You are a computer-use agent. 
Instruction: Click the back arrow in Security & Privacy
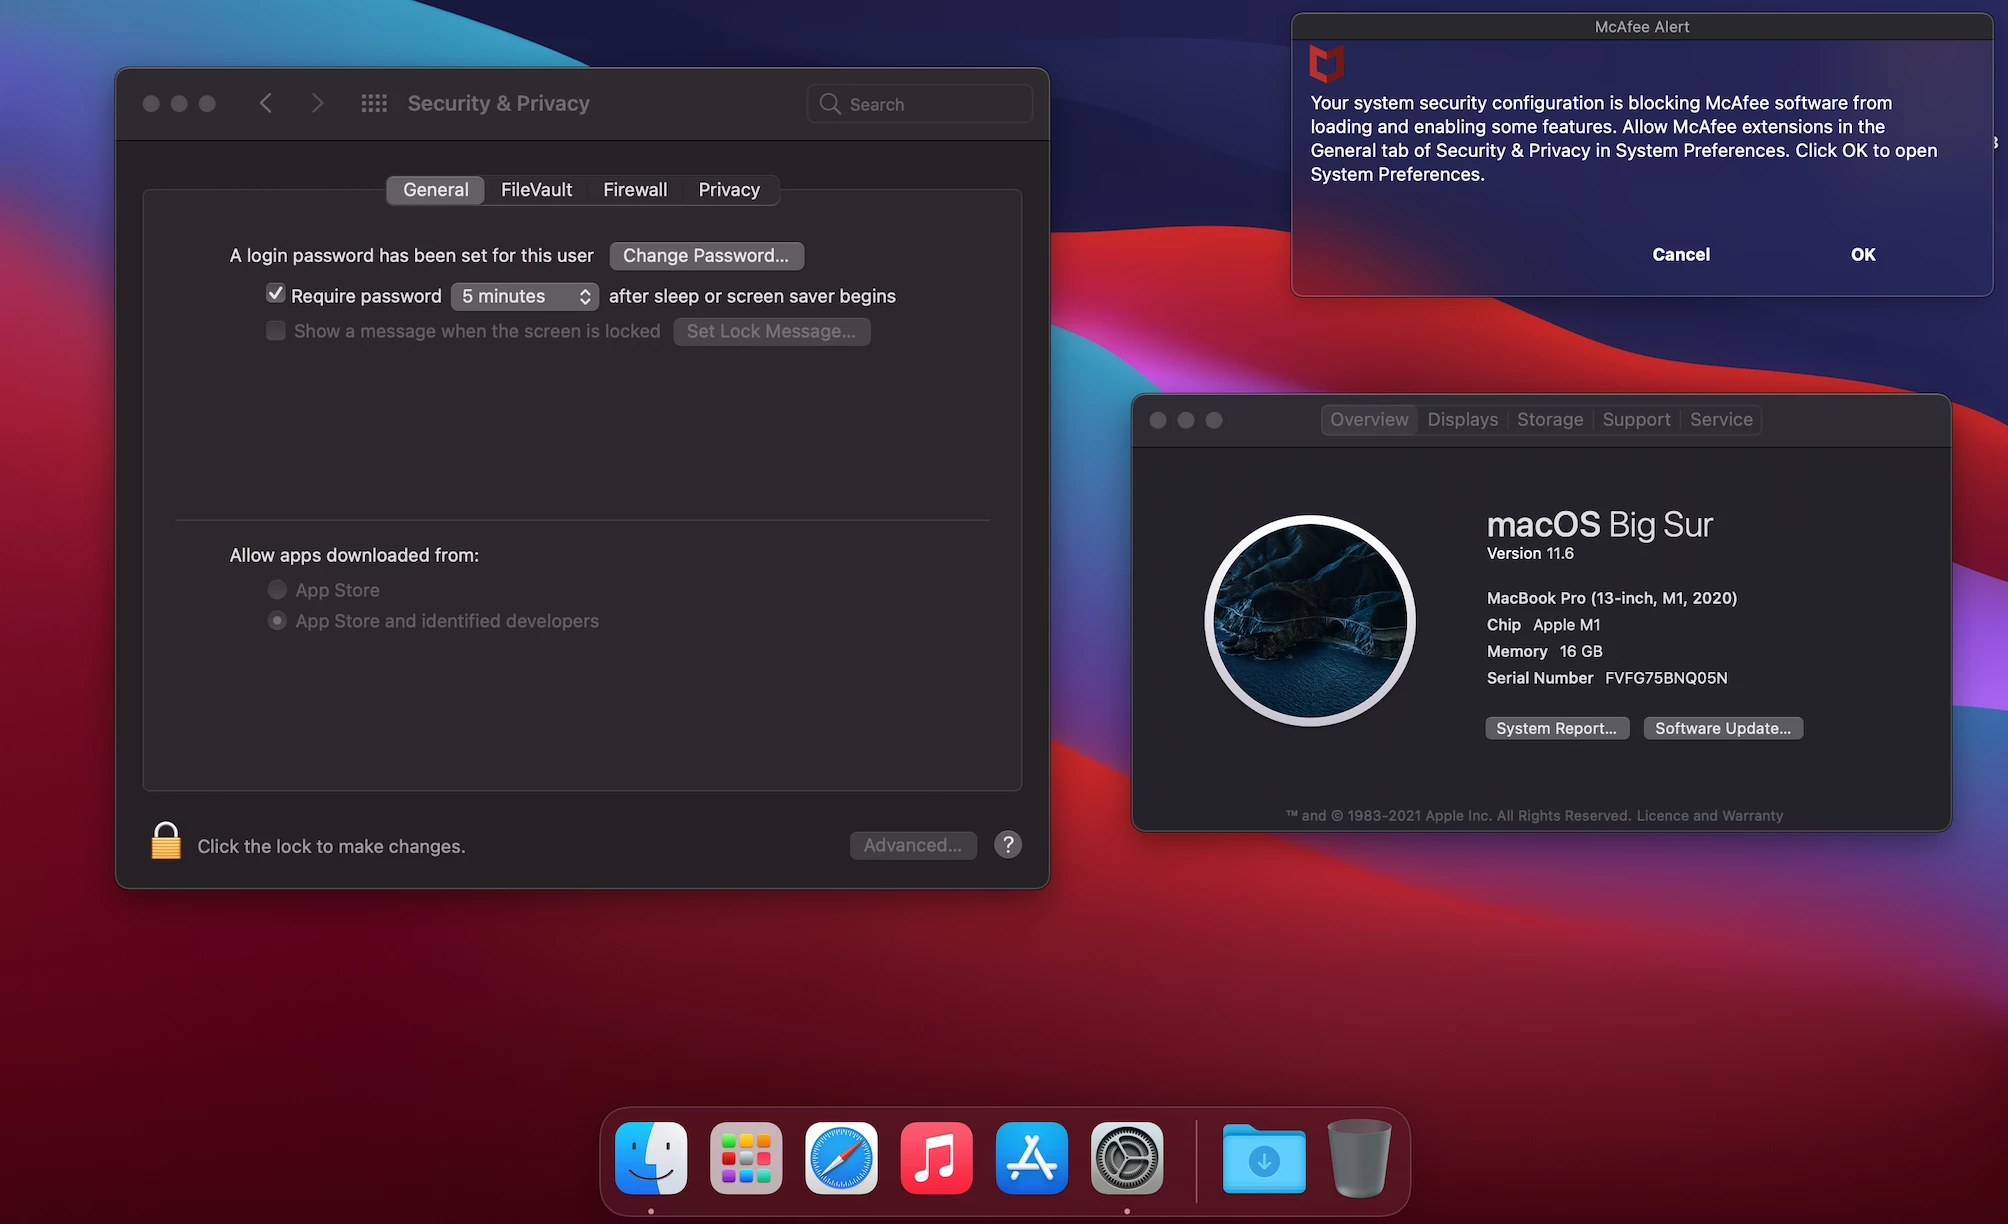coord(266,103)
